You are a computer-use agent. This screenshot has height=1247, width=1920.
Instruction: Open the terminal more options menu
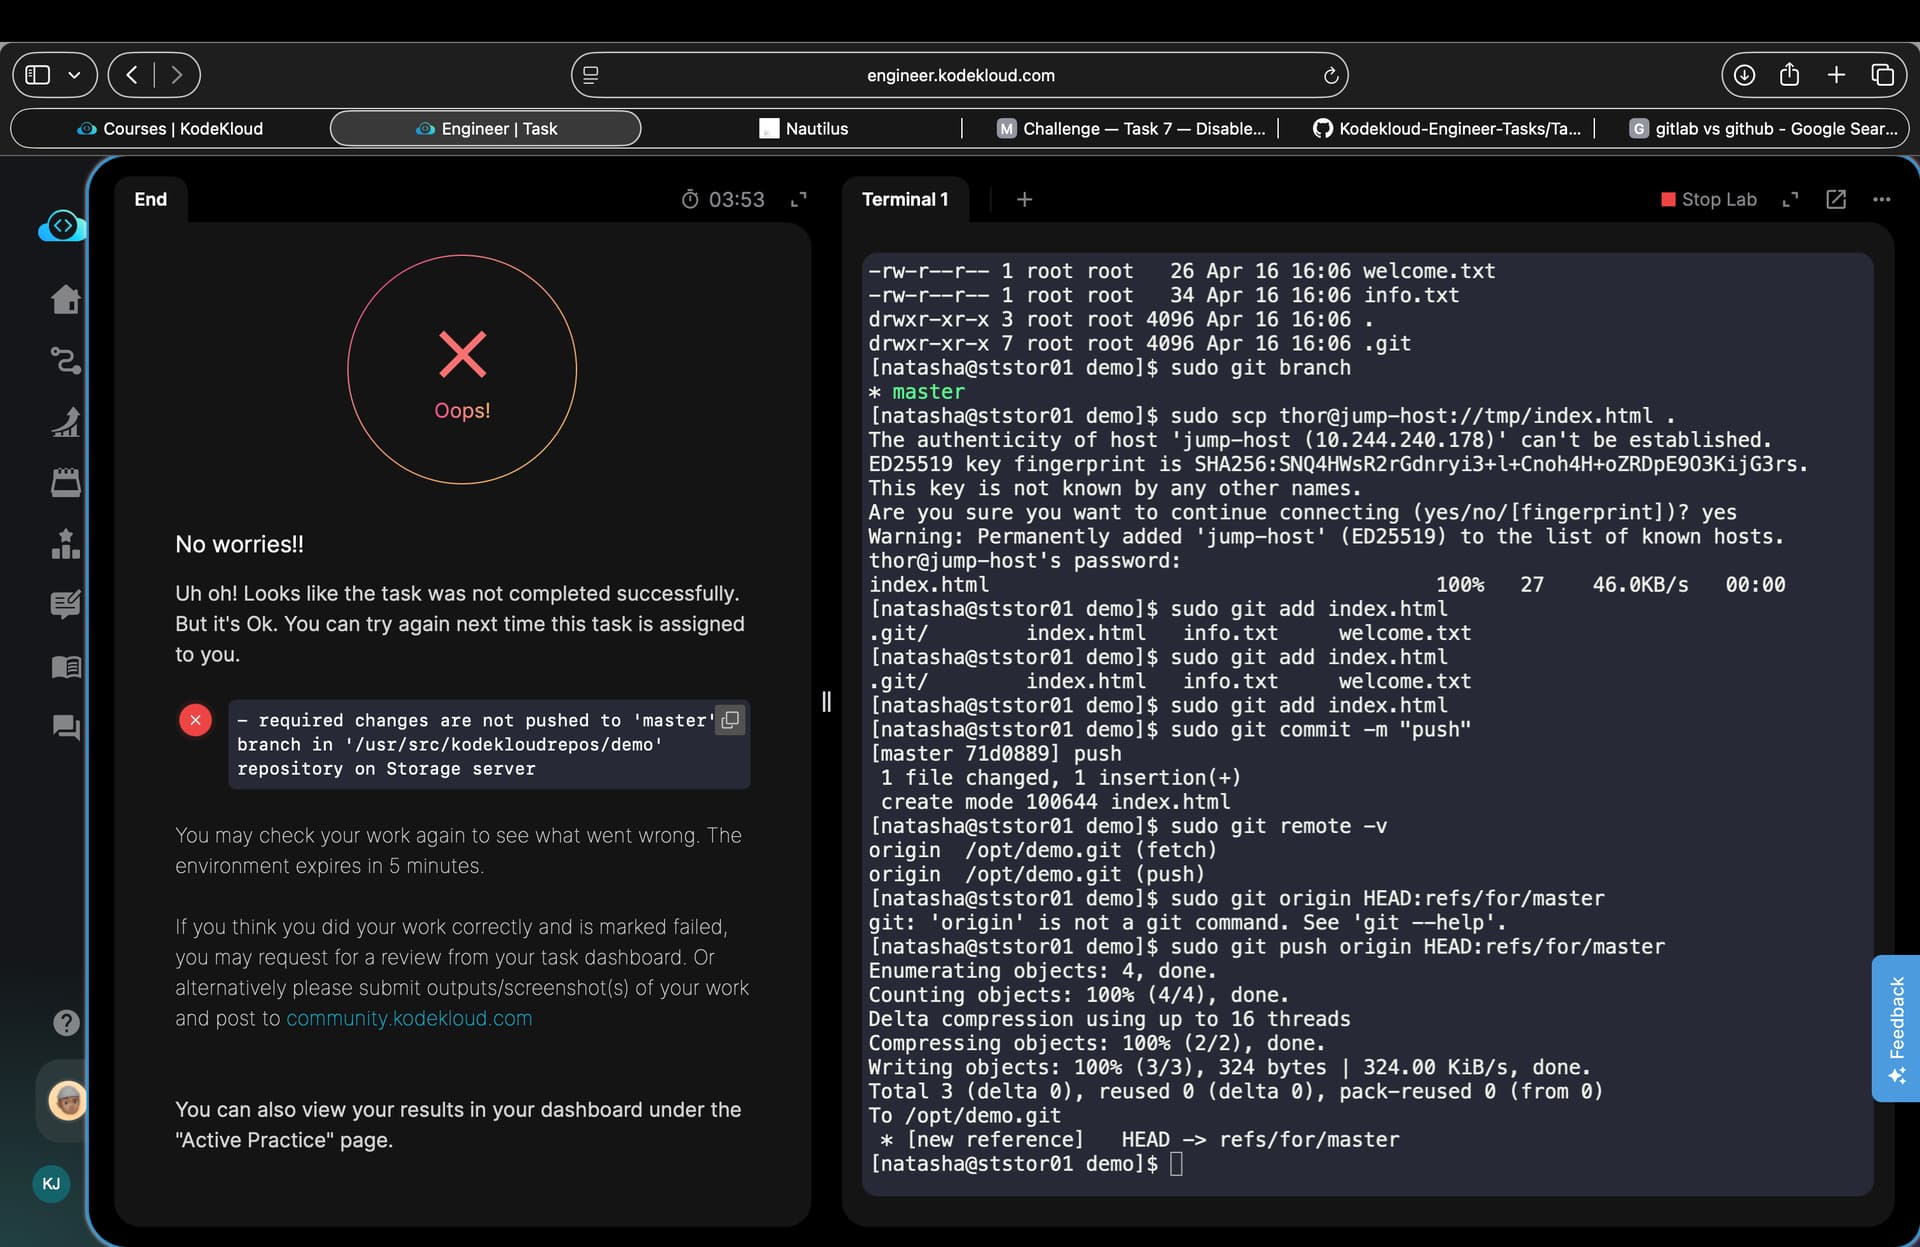coord(1881,199)
